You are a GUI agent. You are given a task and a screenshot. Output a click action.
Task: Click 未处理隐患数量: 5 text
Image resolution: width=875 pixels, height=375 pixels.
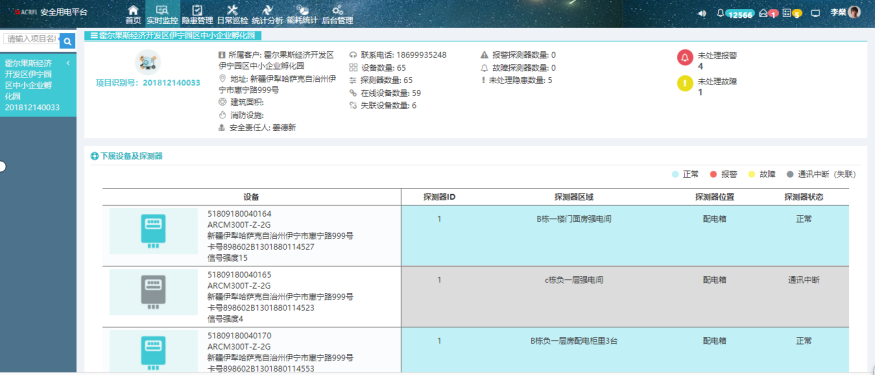[x=521, y=80]
